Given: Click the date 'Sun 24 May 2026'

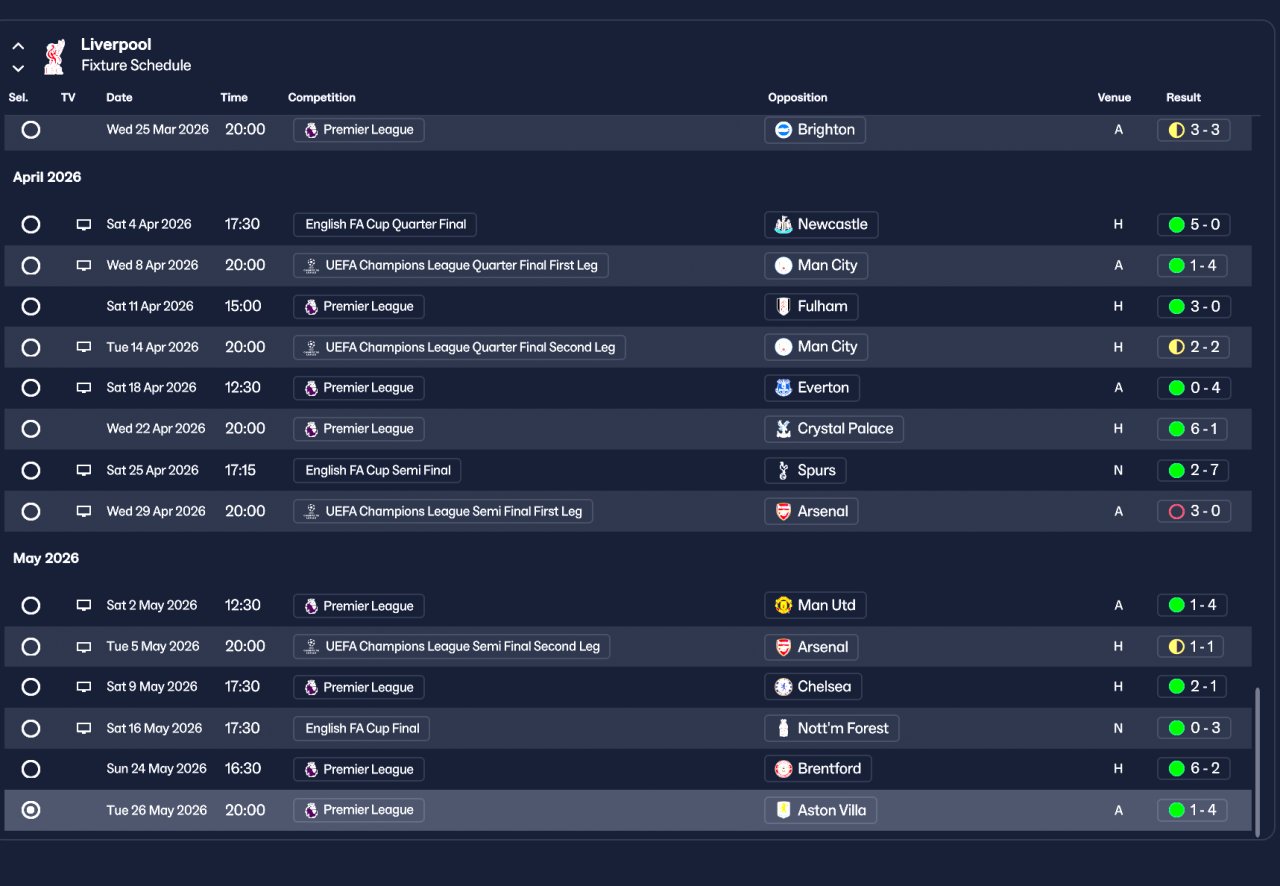Looking at the screenshot, I should 157,770.
